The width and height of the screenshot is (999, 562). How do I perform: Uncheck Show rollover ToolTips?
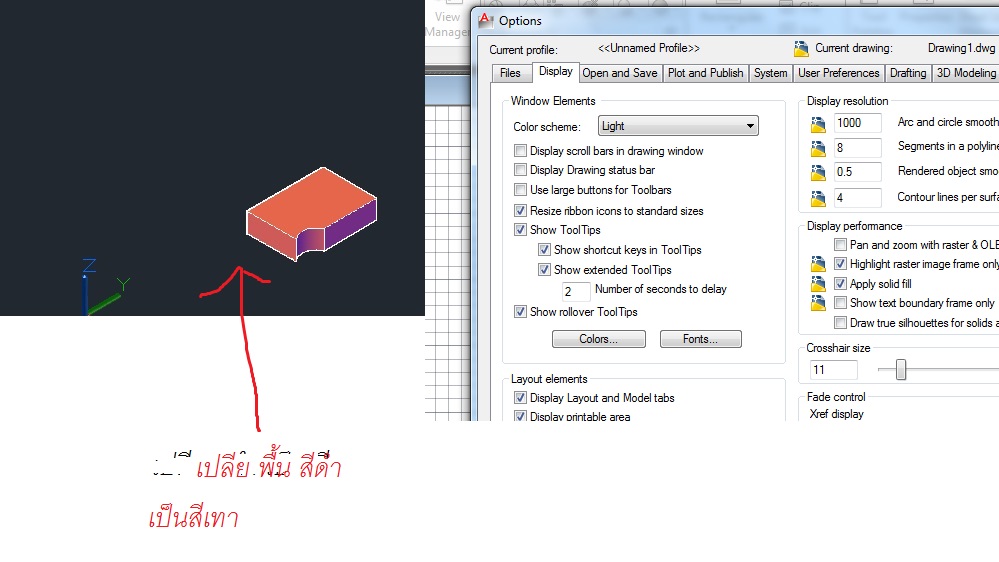point(521,312)
